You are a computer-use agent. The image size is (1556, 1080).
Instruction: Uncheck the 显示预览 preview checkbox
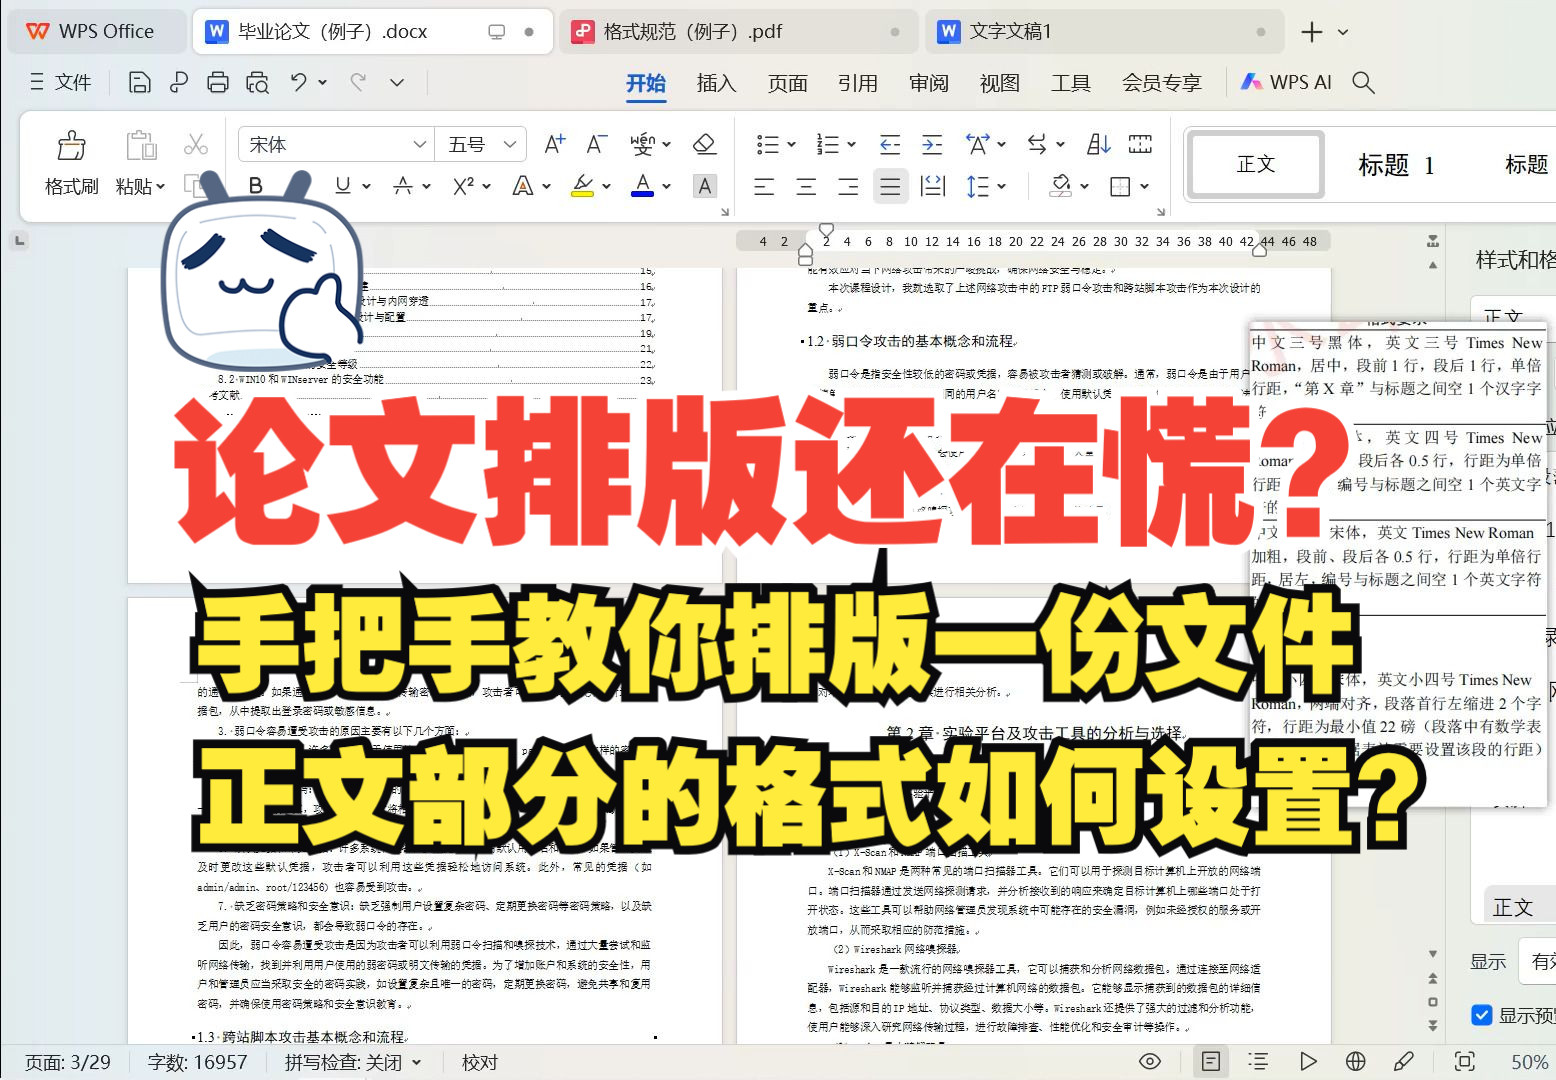click(x=1481, y=1014)
